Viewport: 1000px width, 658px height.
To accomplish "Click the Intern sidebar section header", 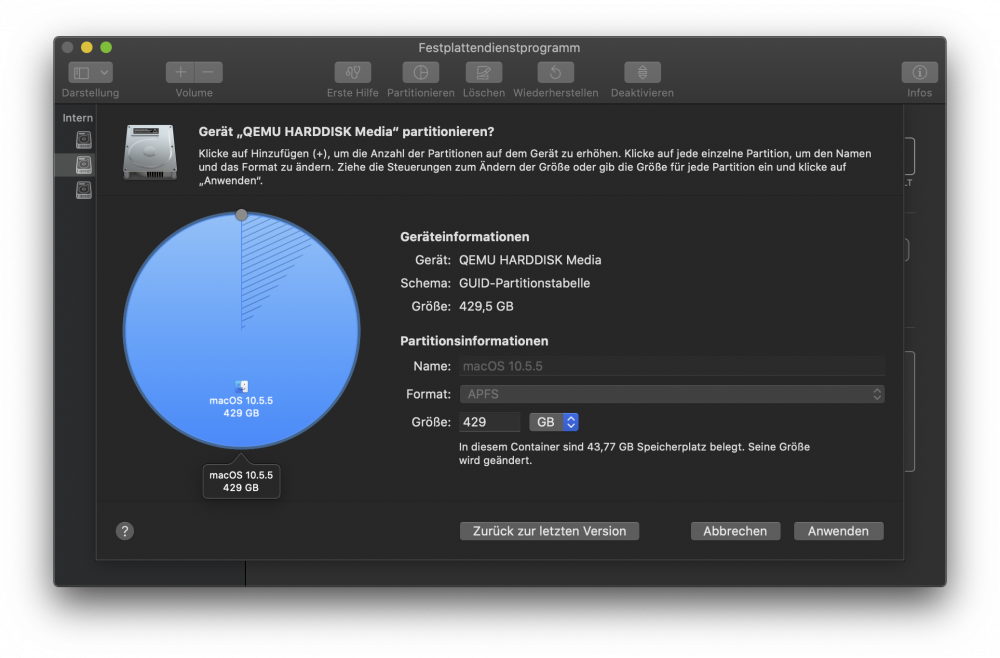I will [77, 118].
